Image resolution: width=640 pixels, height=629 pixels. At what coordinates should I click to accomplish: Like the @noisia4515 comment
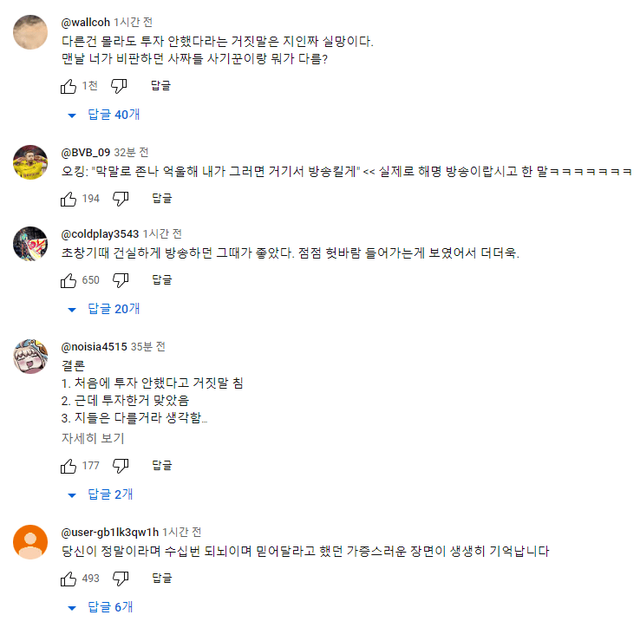coord(68,465)
